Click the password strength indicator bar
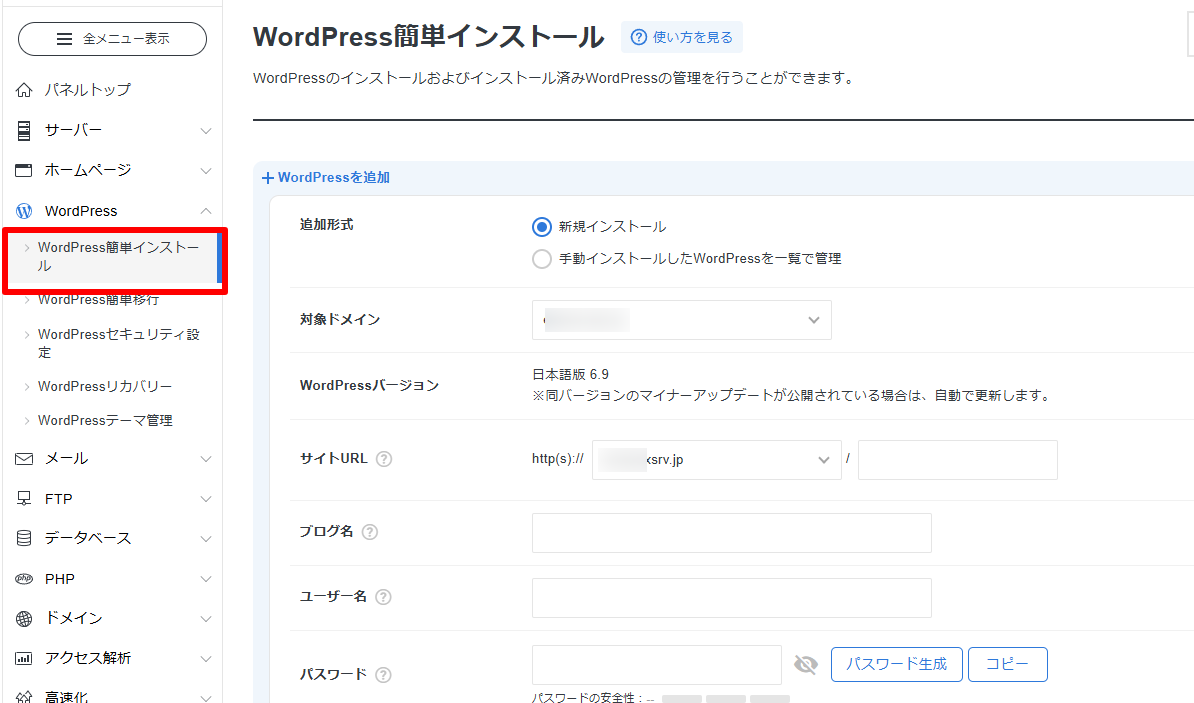This screenshot has width=1194, height=703. coord(727,697)
